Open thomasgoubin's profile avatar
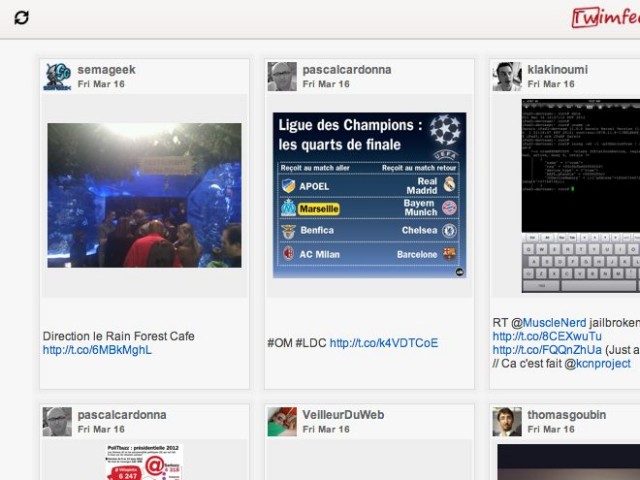Screen dimensions: 640x480 pos(507,422)
